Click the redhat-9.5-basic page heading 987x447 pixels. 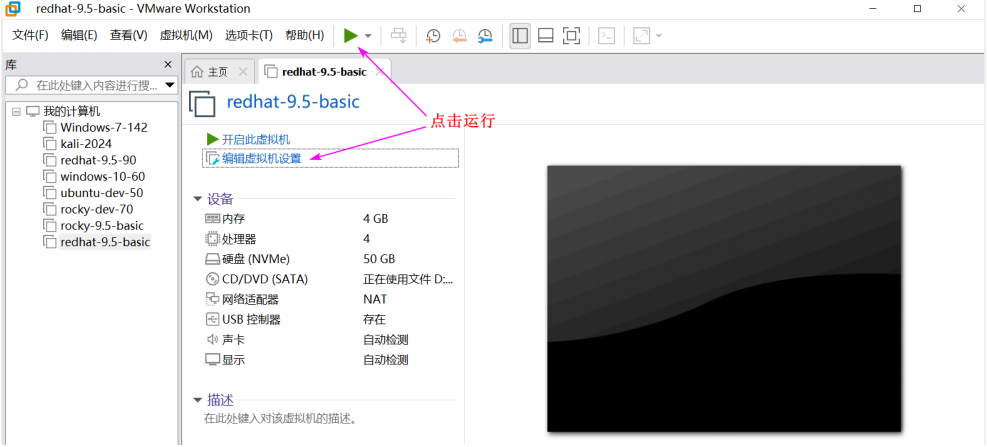293,102
